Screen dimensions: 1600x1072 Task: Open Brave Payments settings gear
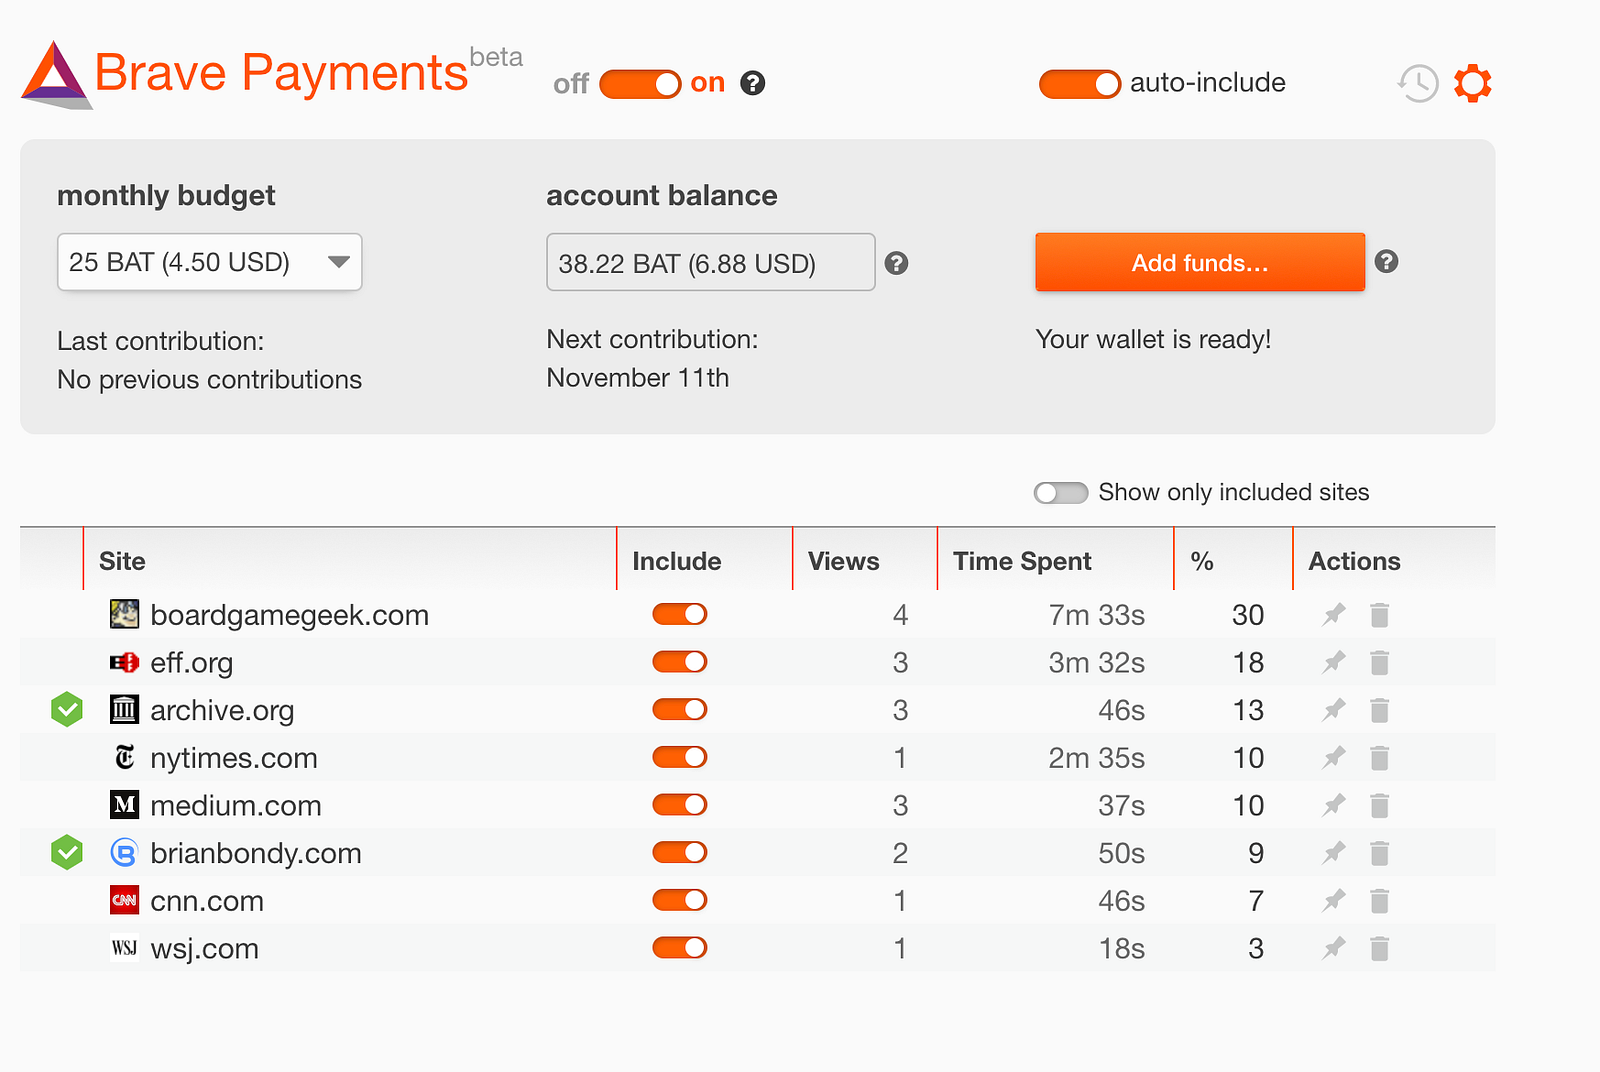click(1472, 84)
